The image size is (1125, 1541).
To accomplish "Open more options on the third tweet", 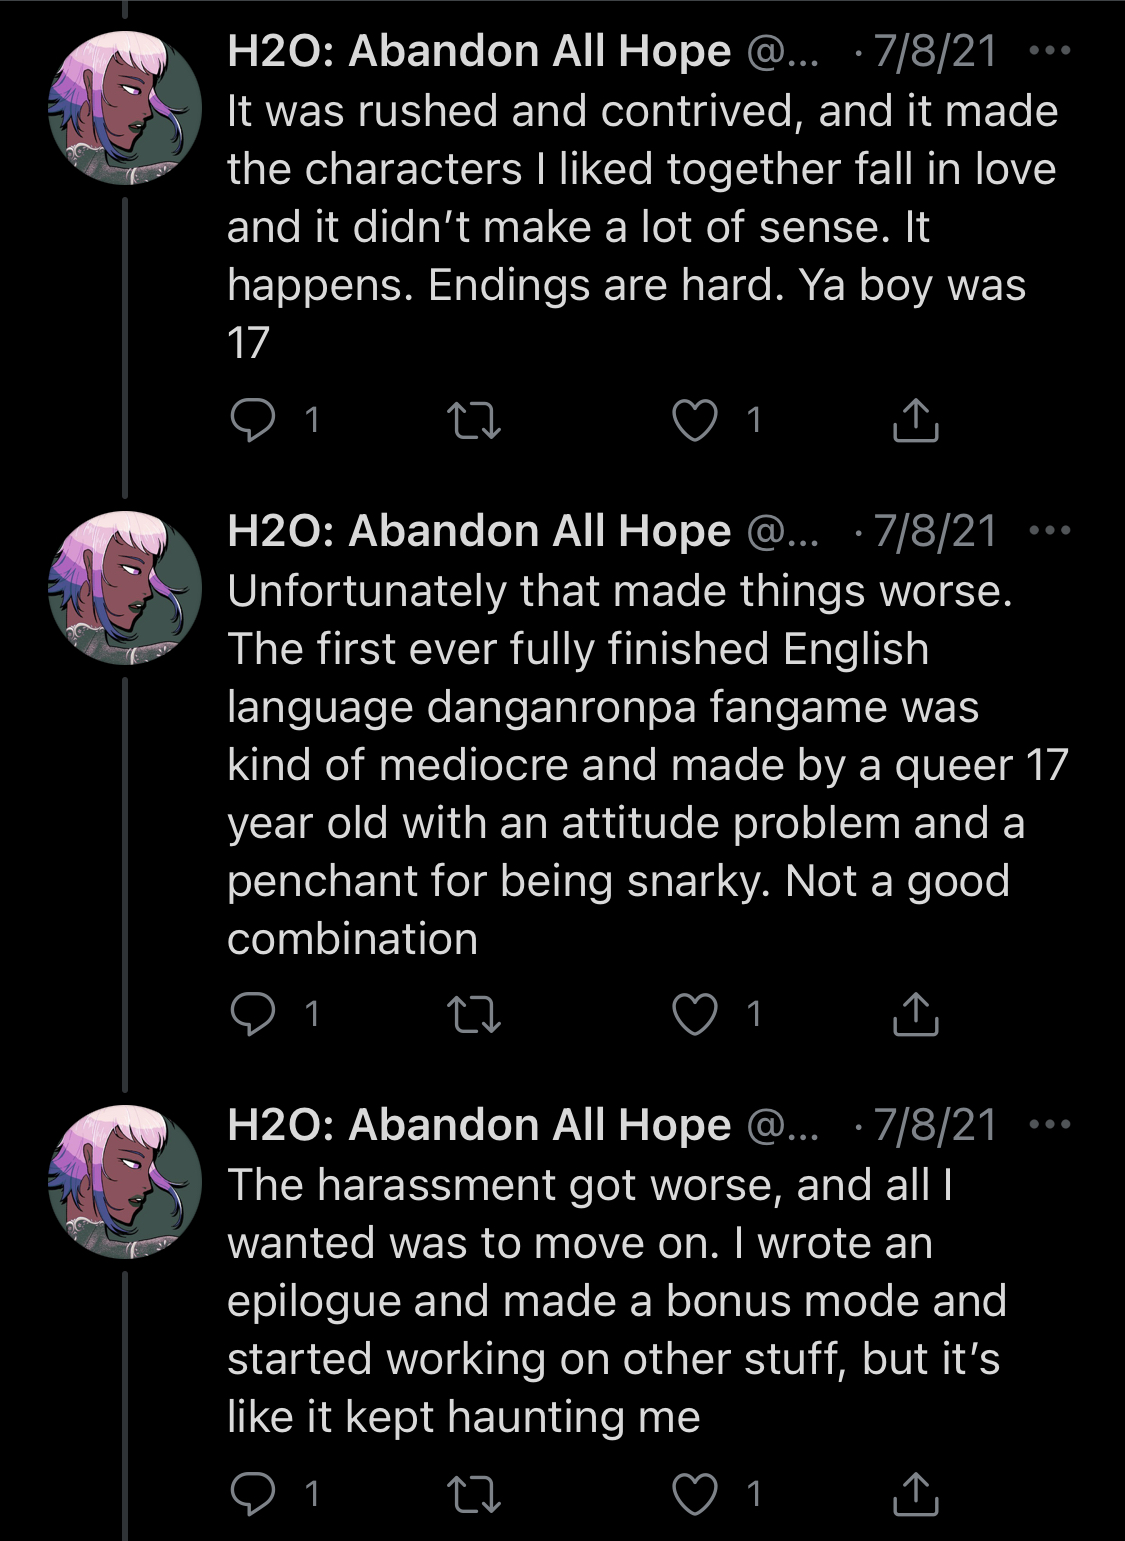I will [x=1049, y=1124].
